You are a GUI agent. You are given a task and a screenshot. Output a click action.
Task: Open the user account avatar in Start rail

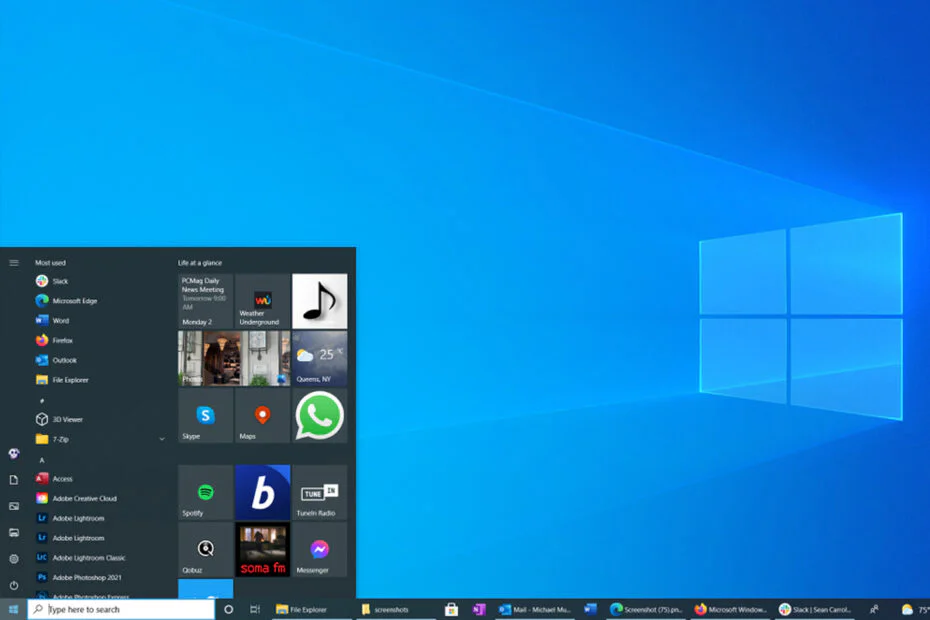pyautogui.click(x=14, y=454)
